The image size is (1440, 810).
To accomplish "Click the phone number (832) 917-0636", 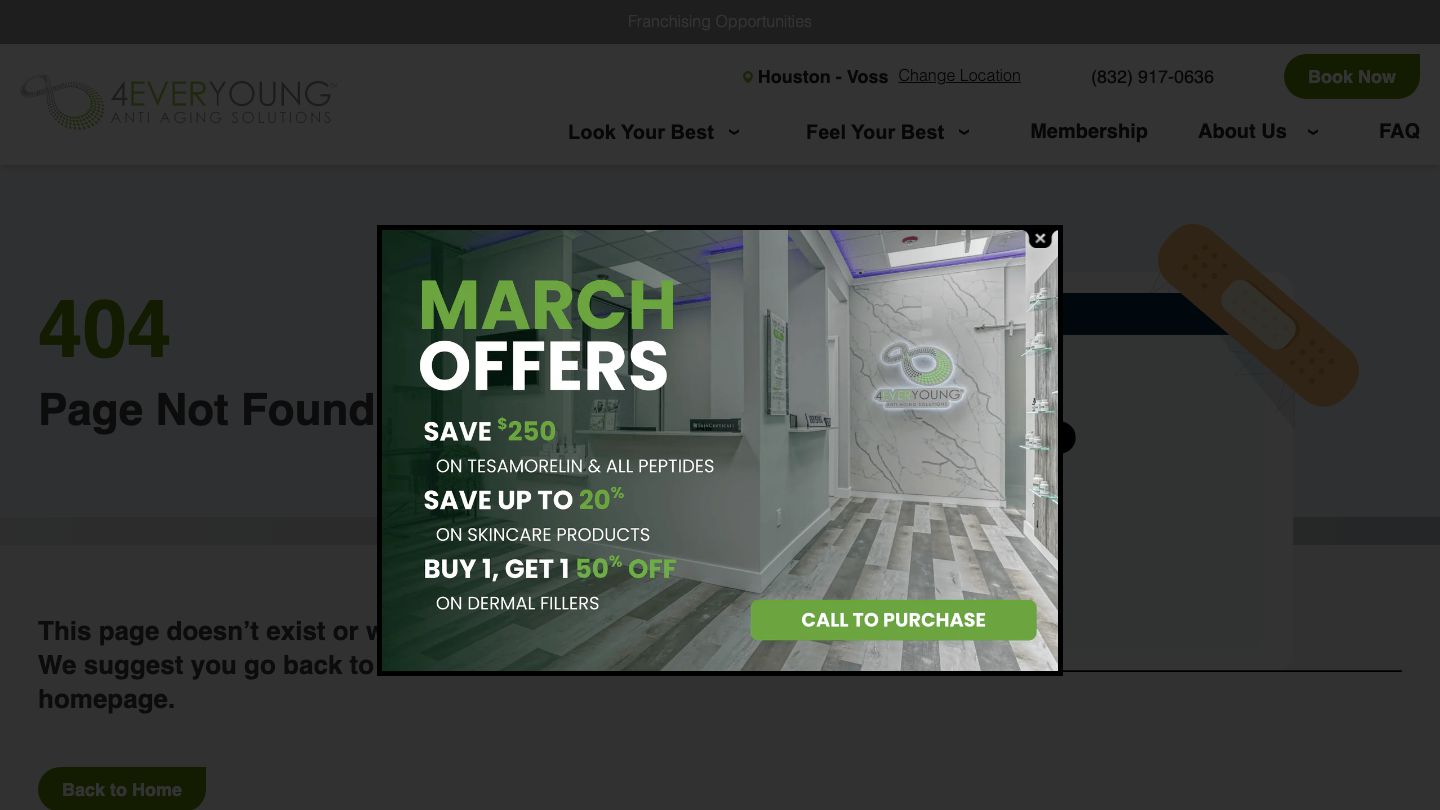I will 1152,77.
